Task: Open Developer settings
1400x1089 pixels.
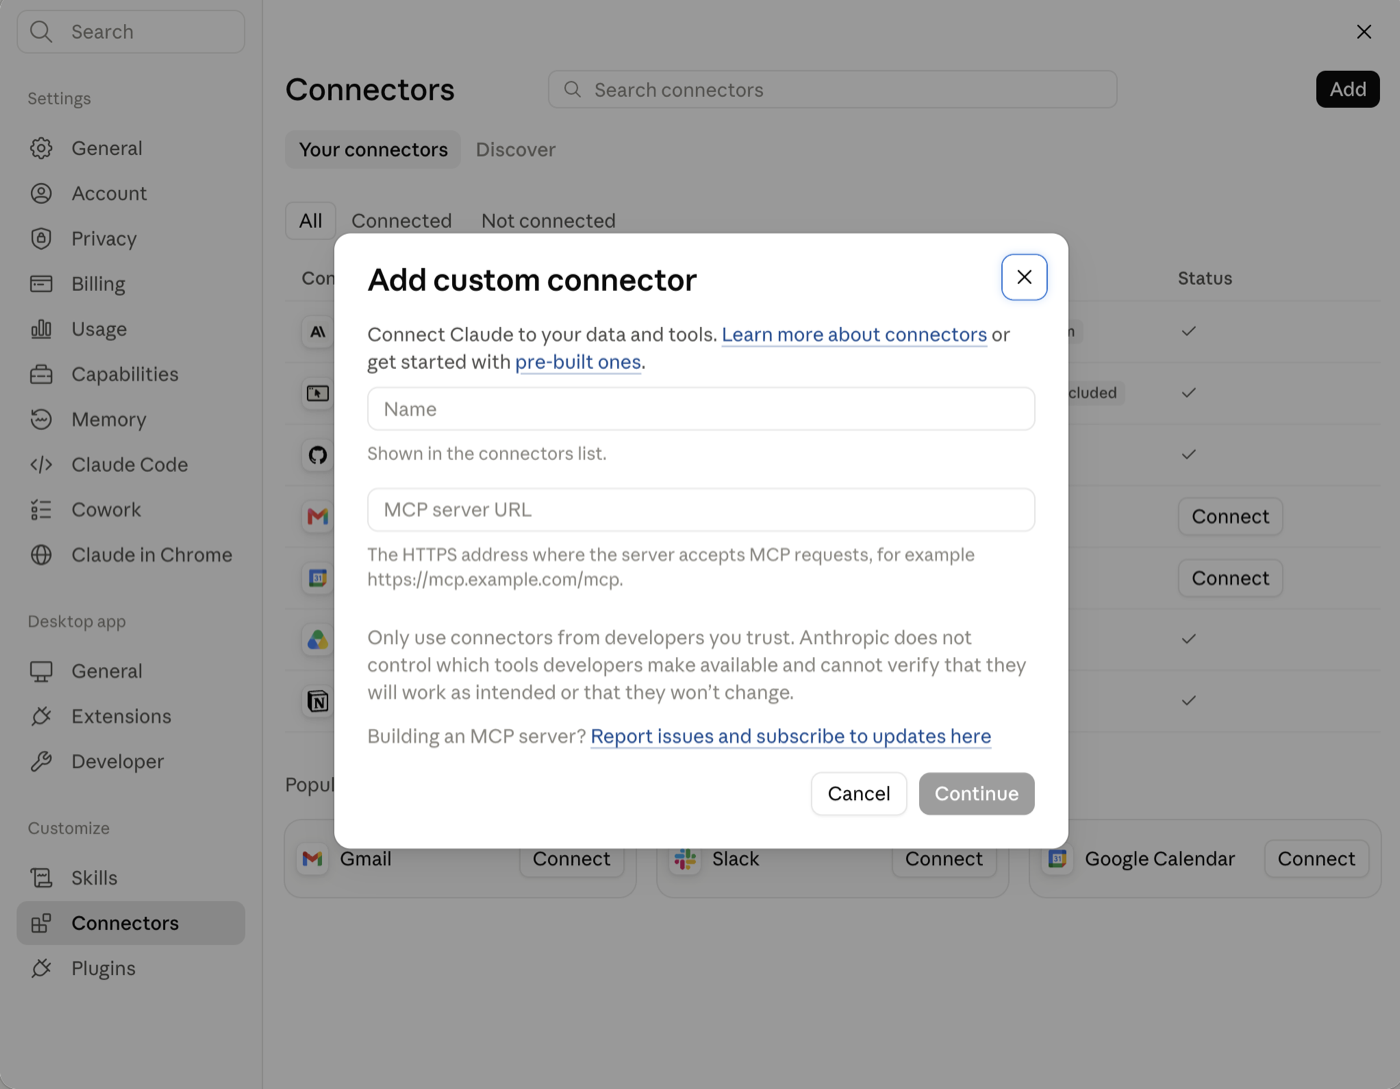Action: 131,761
